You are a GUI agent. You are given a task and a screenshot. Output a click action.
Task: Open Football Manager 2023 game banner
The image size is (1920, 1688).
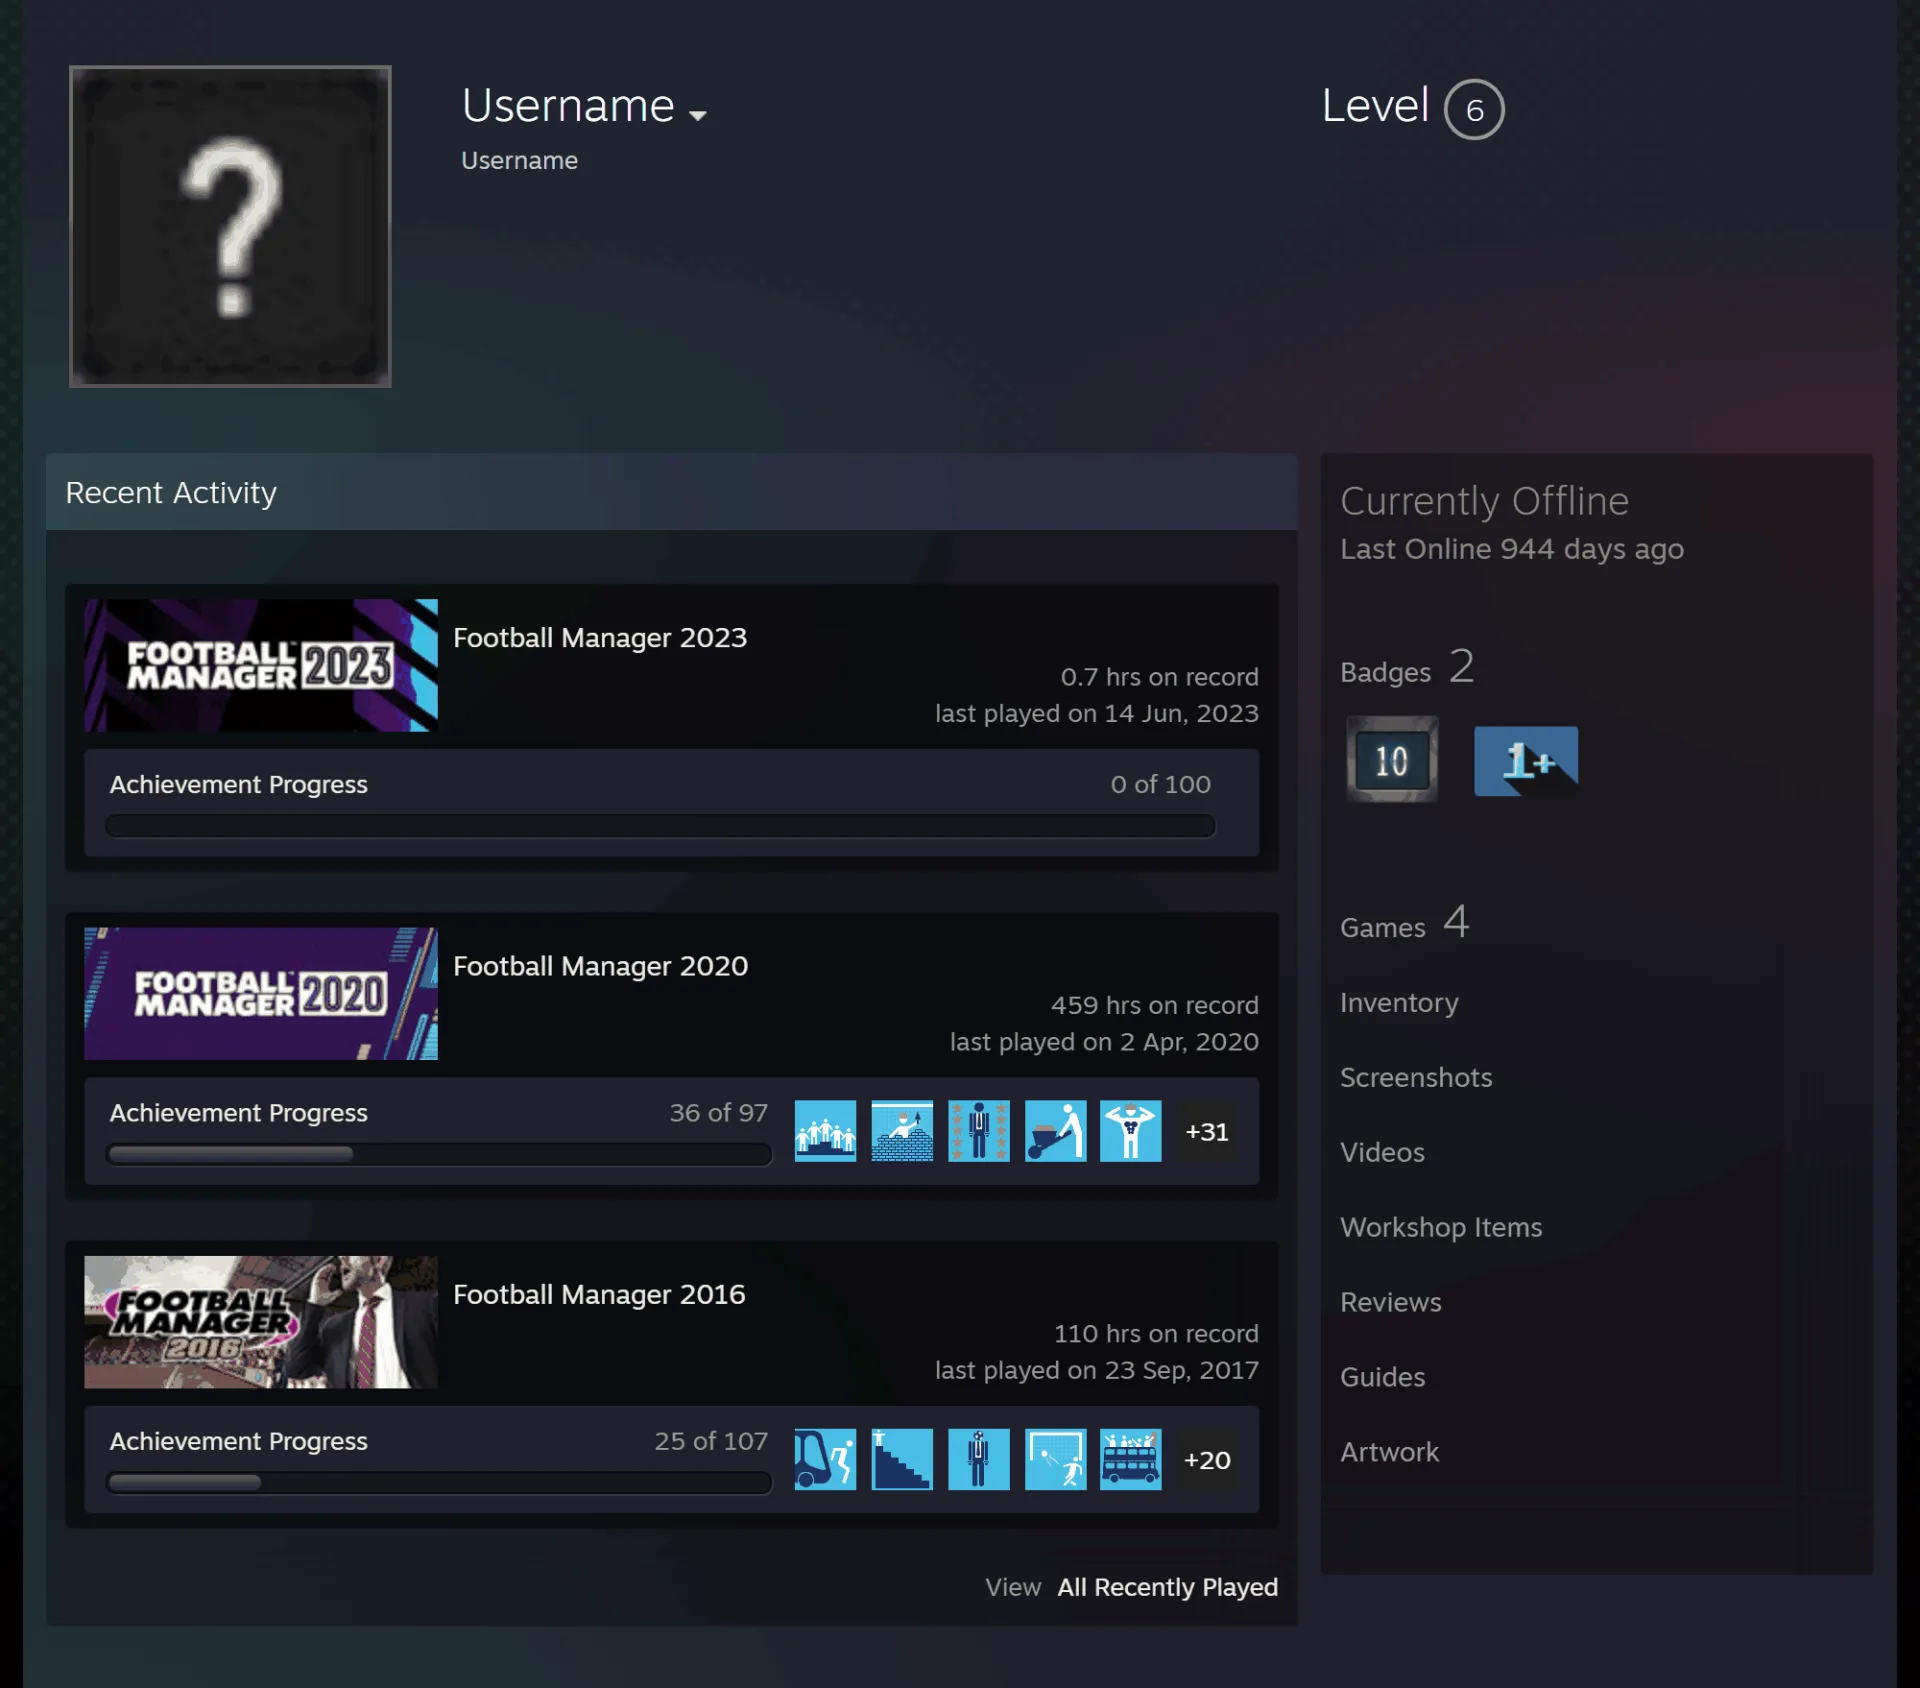coord(261,665)
